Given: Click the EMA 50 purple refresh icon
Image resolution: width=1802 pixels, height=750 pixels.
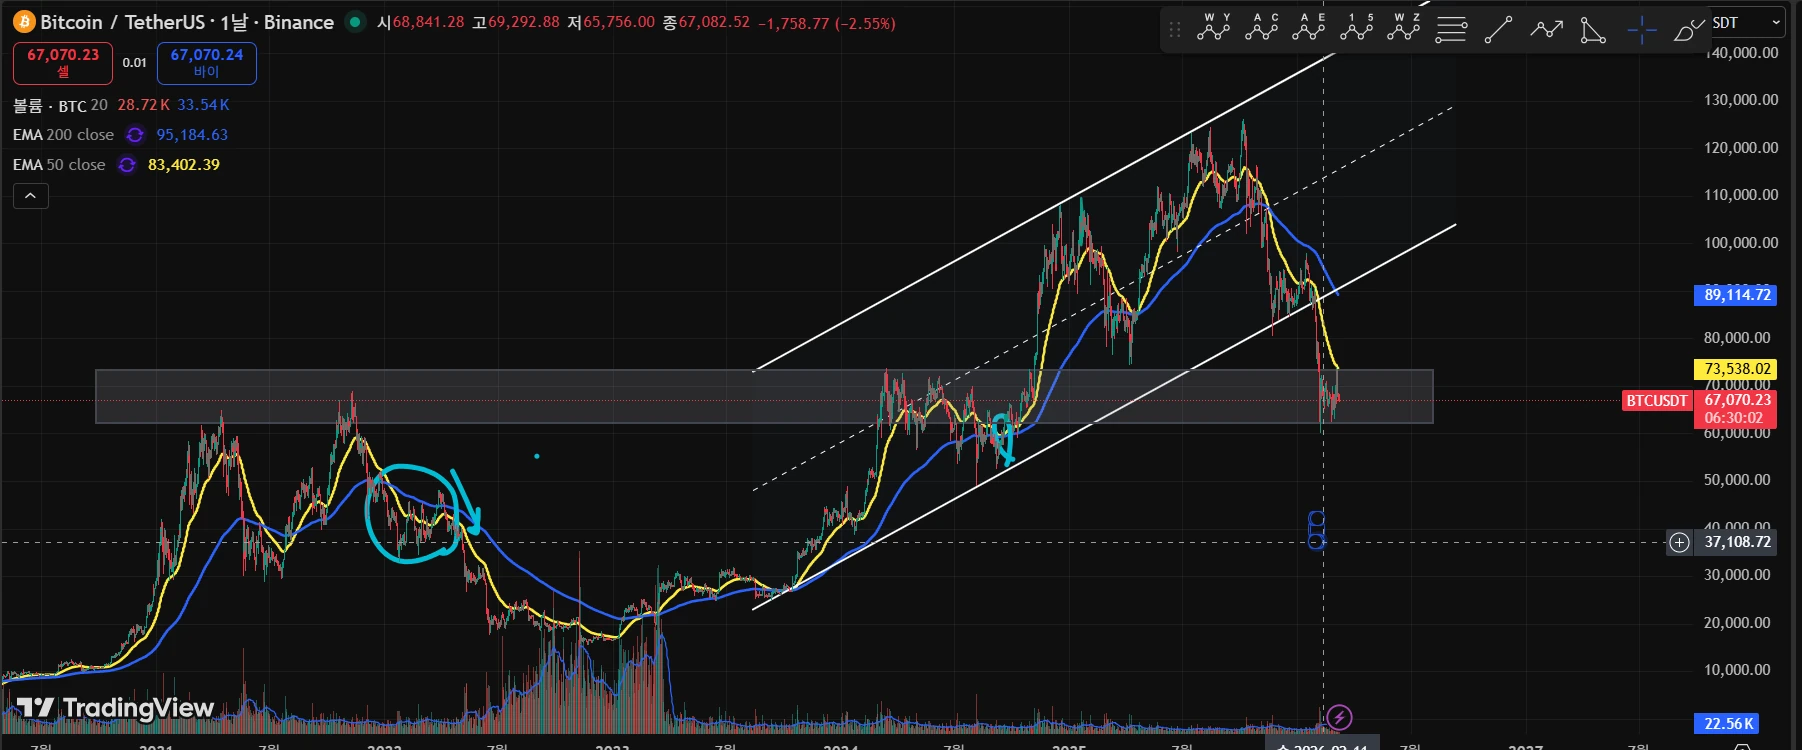Looking at the screenshot, I should click(127, 165).
